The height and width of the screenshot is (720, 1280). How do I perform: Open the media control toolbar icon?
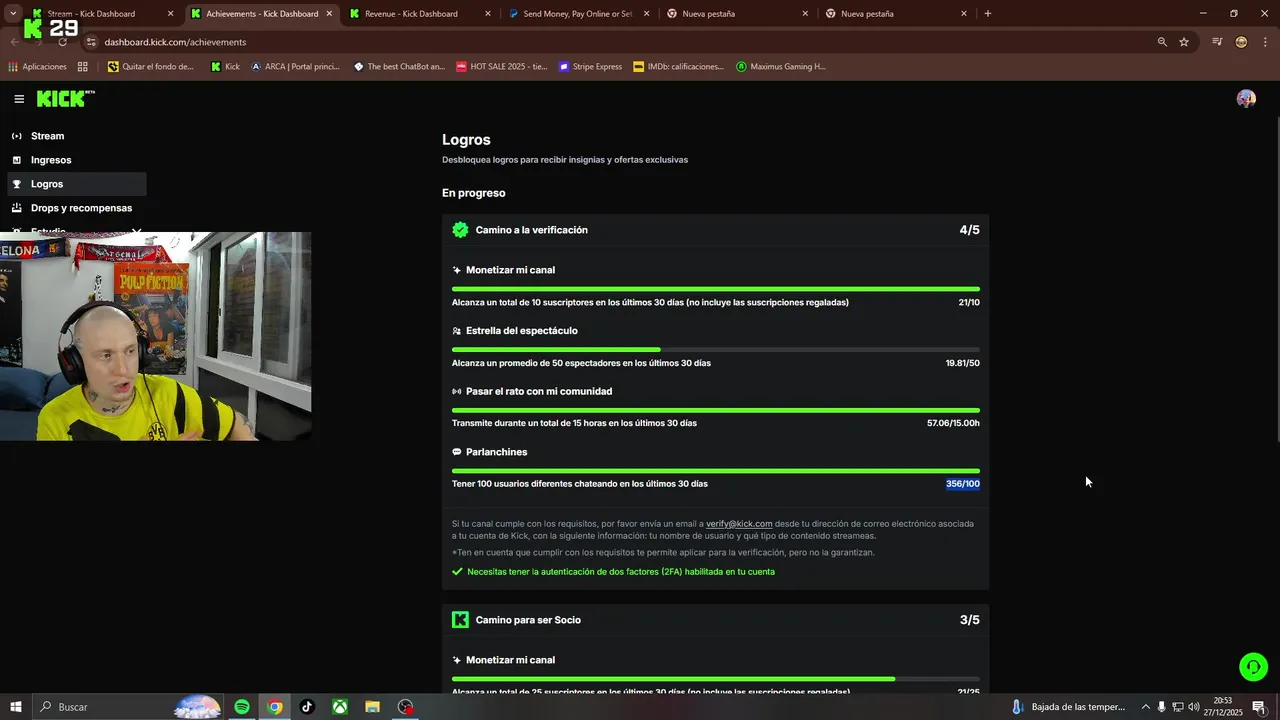pyautogui.click(x=1217, y=42)
